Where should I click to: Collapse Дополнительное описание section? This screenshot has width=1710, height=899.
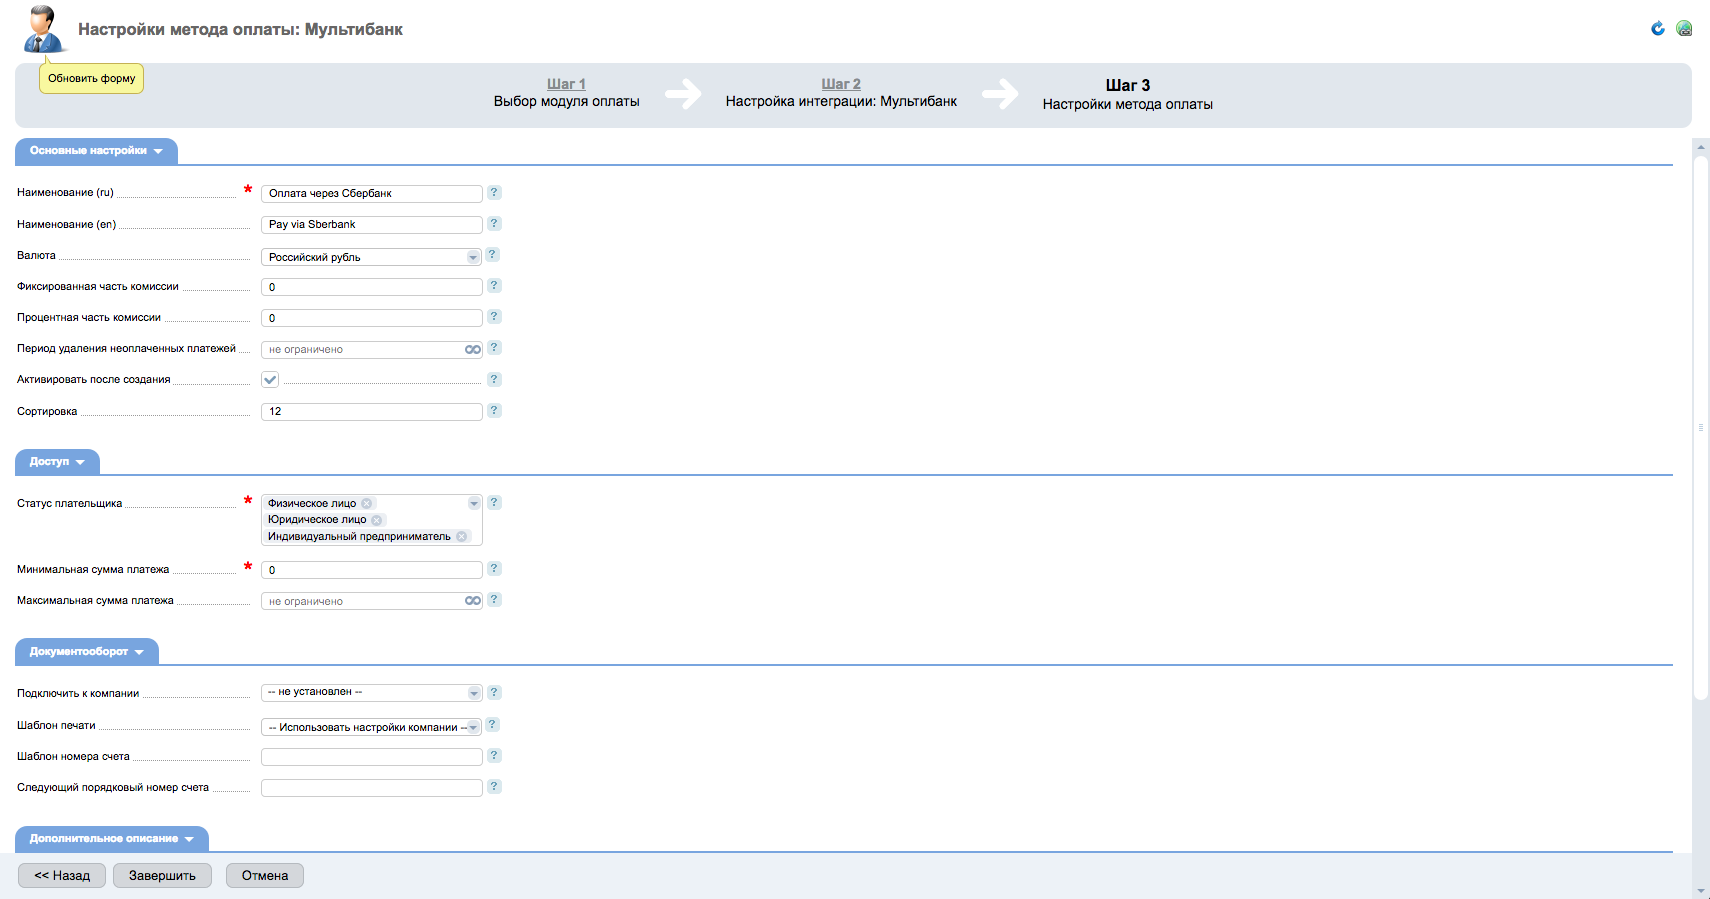pyautogui.click(x=112, y=839)
